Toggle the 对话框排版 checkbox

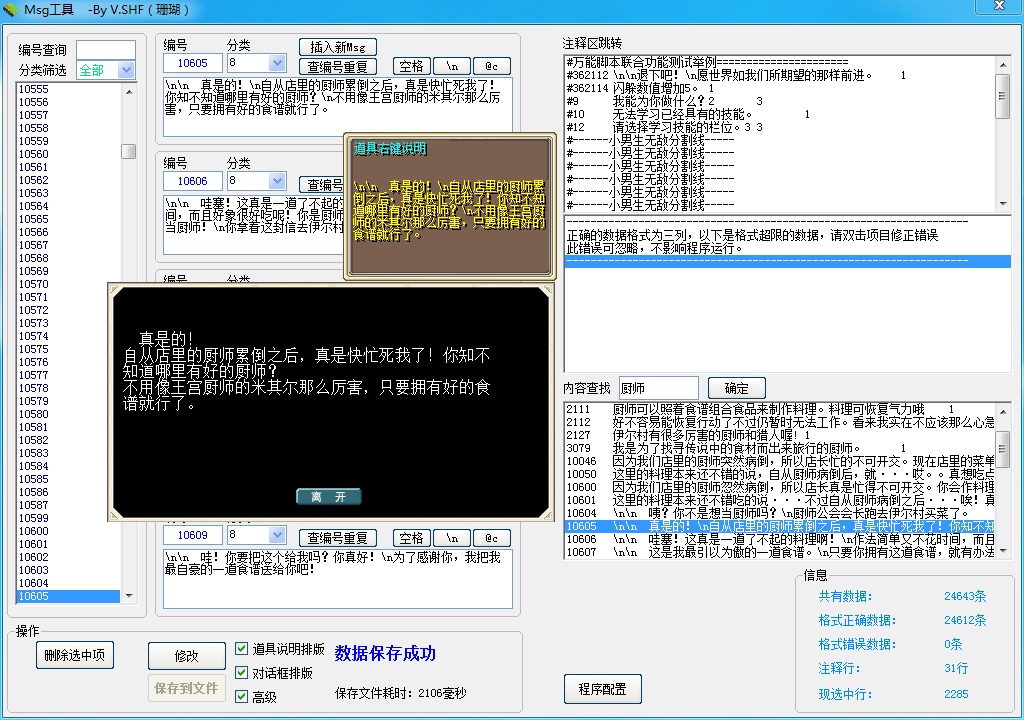[x=241, y=673]
